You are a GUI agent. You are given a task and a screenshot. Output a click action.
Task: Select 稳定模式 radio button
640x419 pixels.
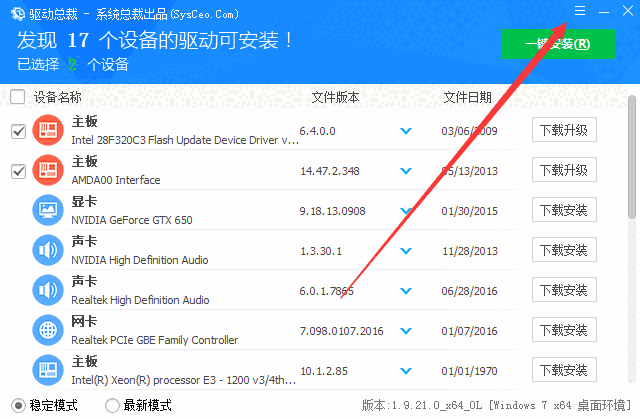18,406
